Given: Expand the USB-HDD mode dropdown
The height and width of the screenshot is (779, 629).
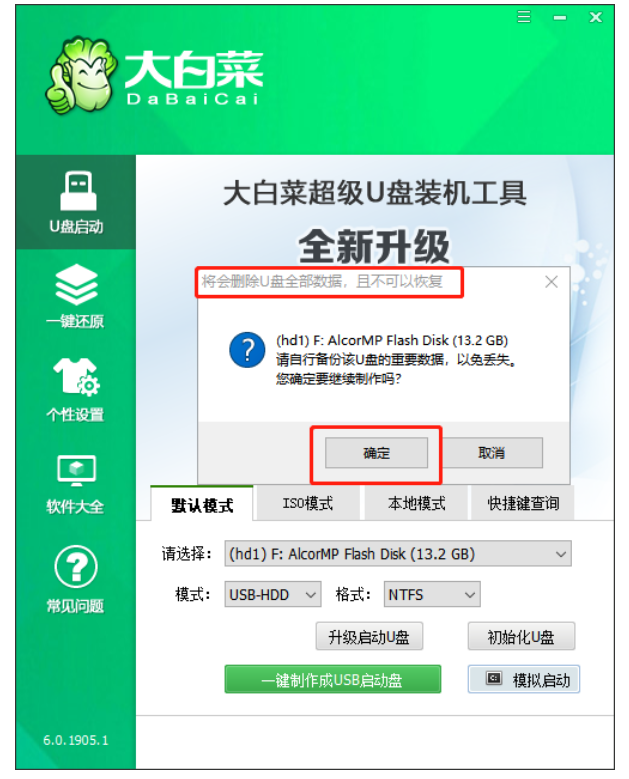Looking at the screenshot, I should click(x=273, y=594).
